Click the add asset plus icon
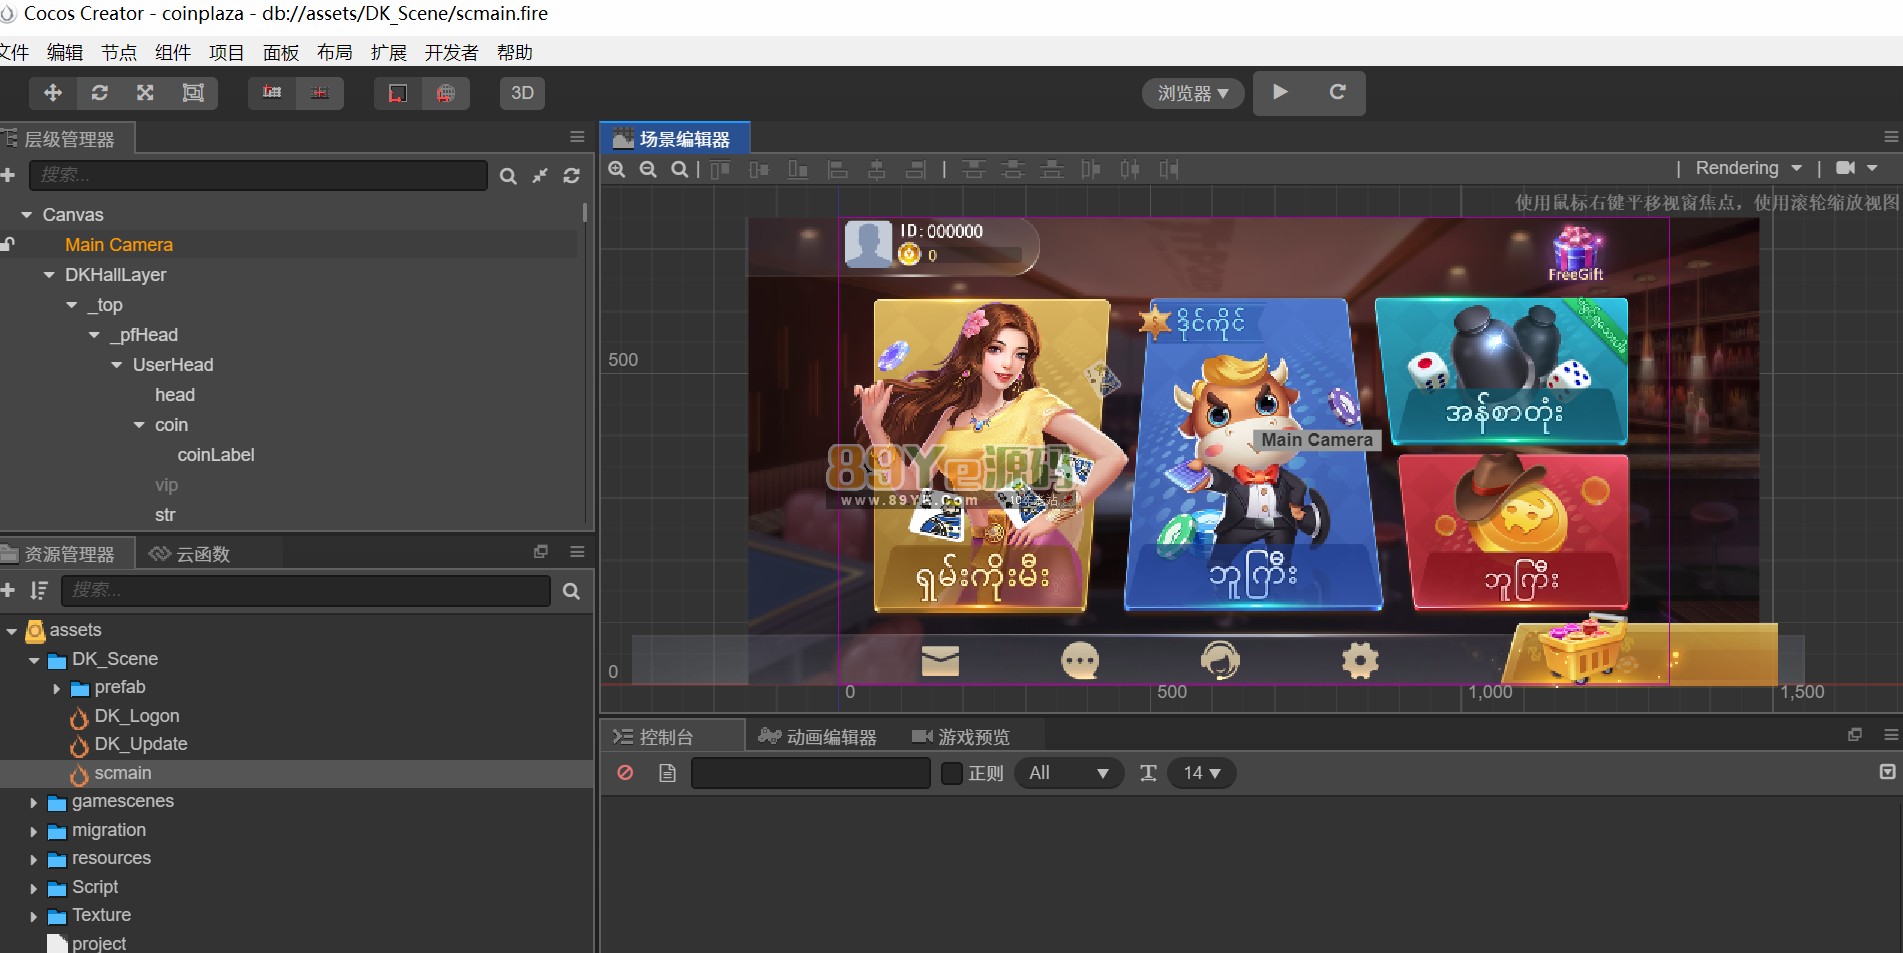The width and height of the screenshot is (1903, 953). click(x=8, y=590)
